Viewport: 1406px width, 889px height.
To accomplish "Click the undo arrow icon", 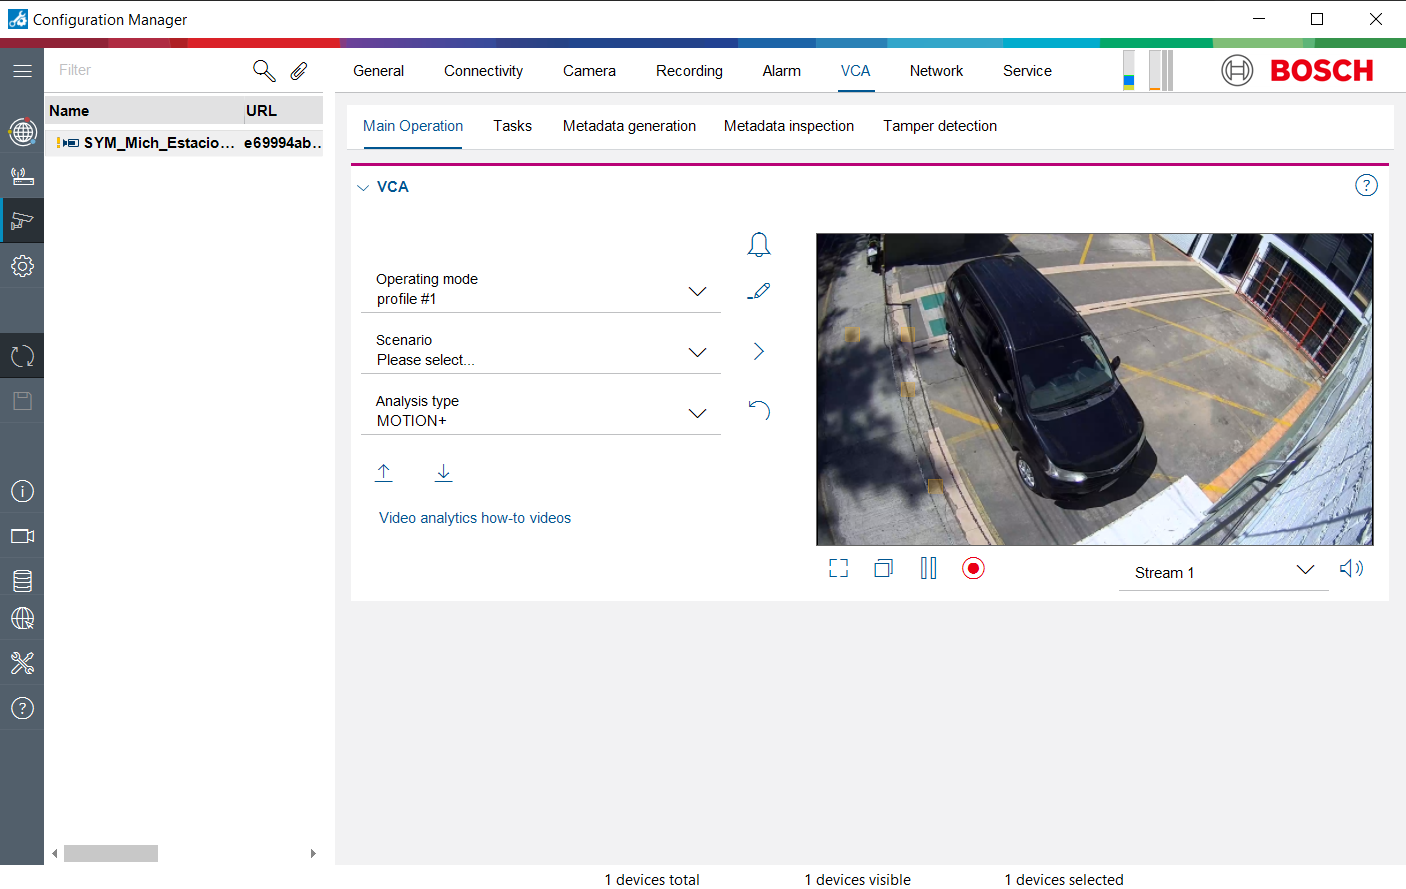I will pyautogui.click(x=759, y=410).
